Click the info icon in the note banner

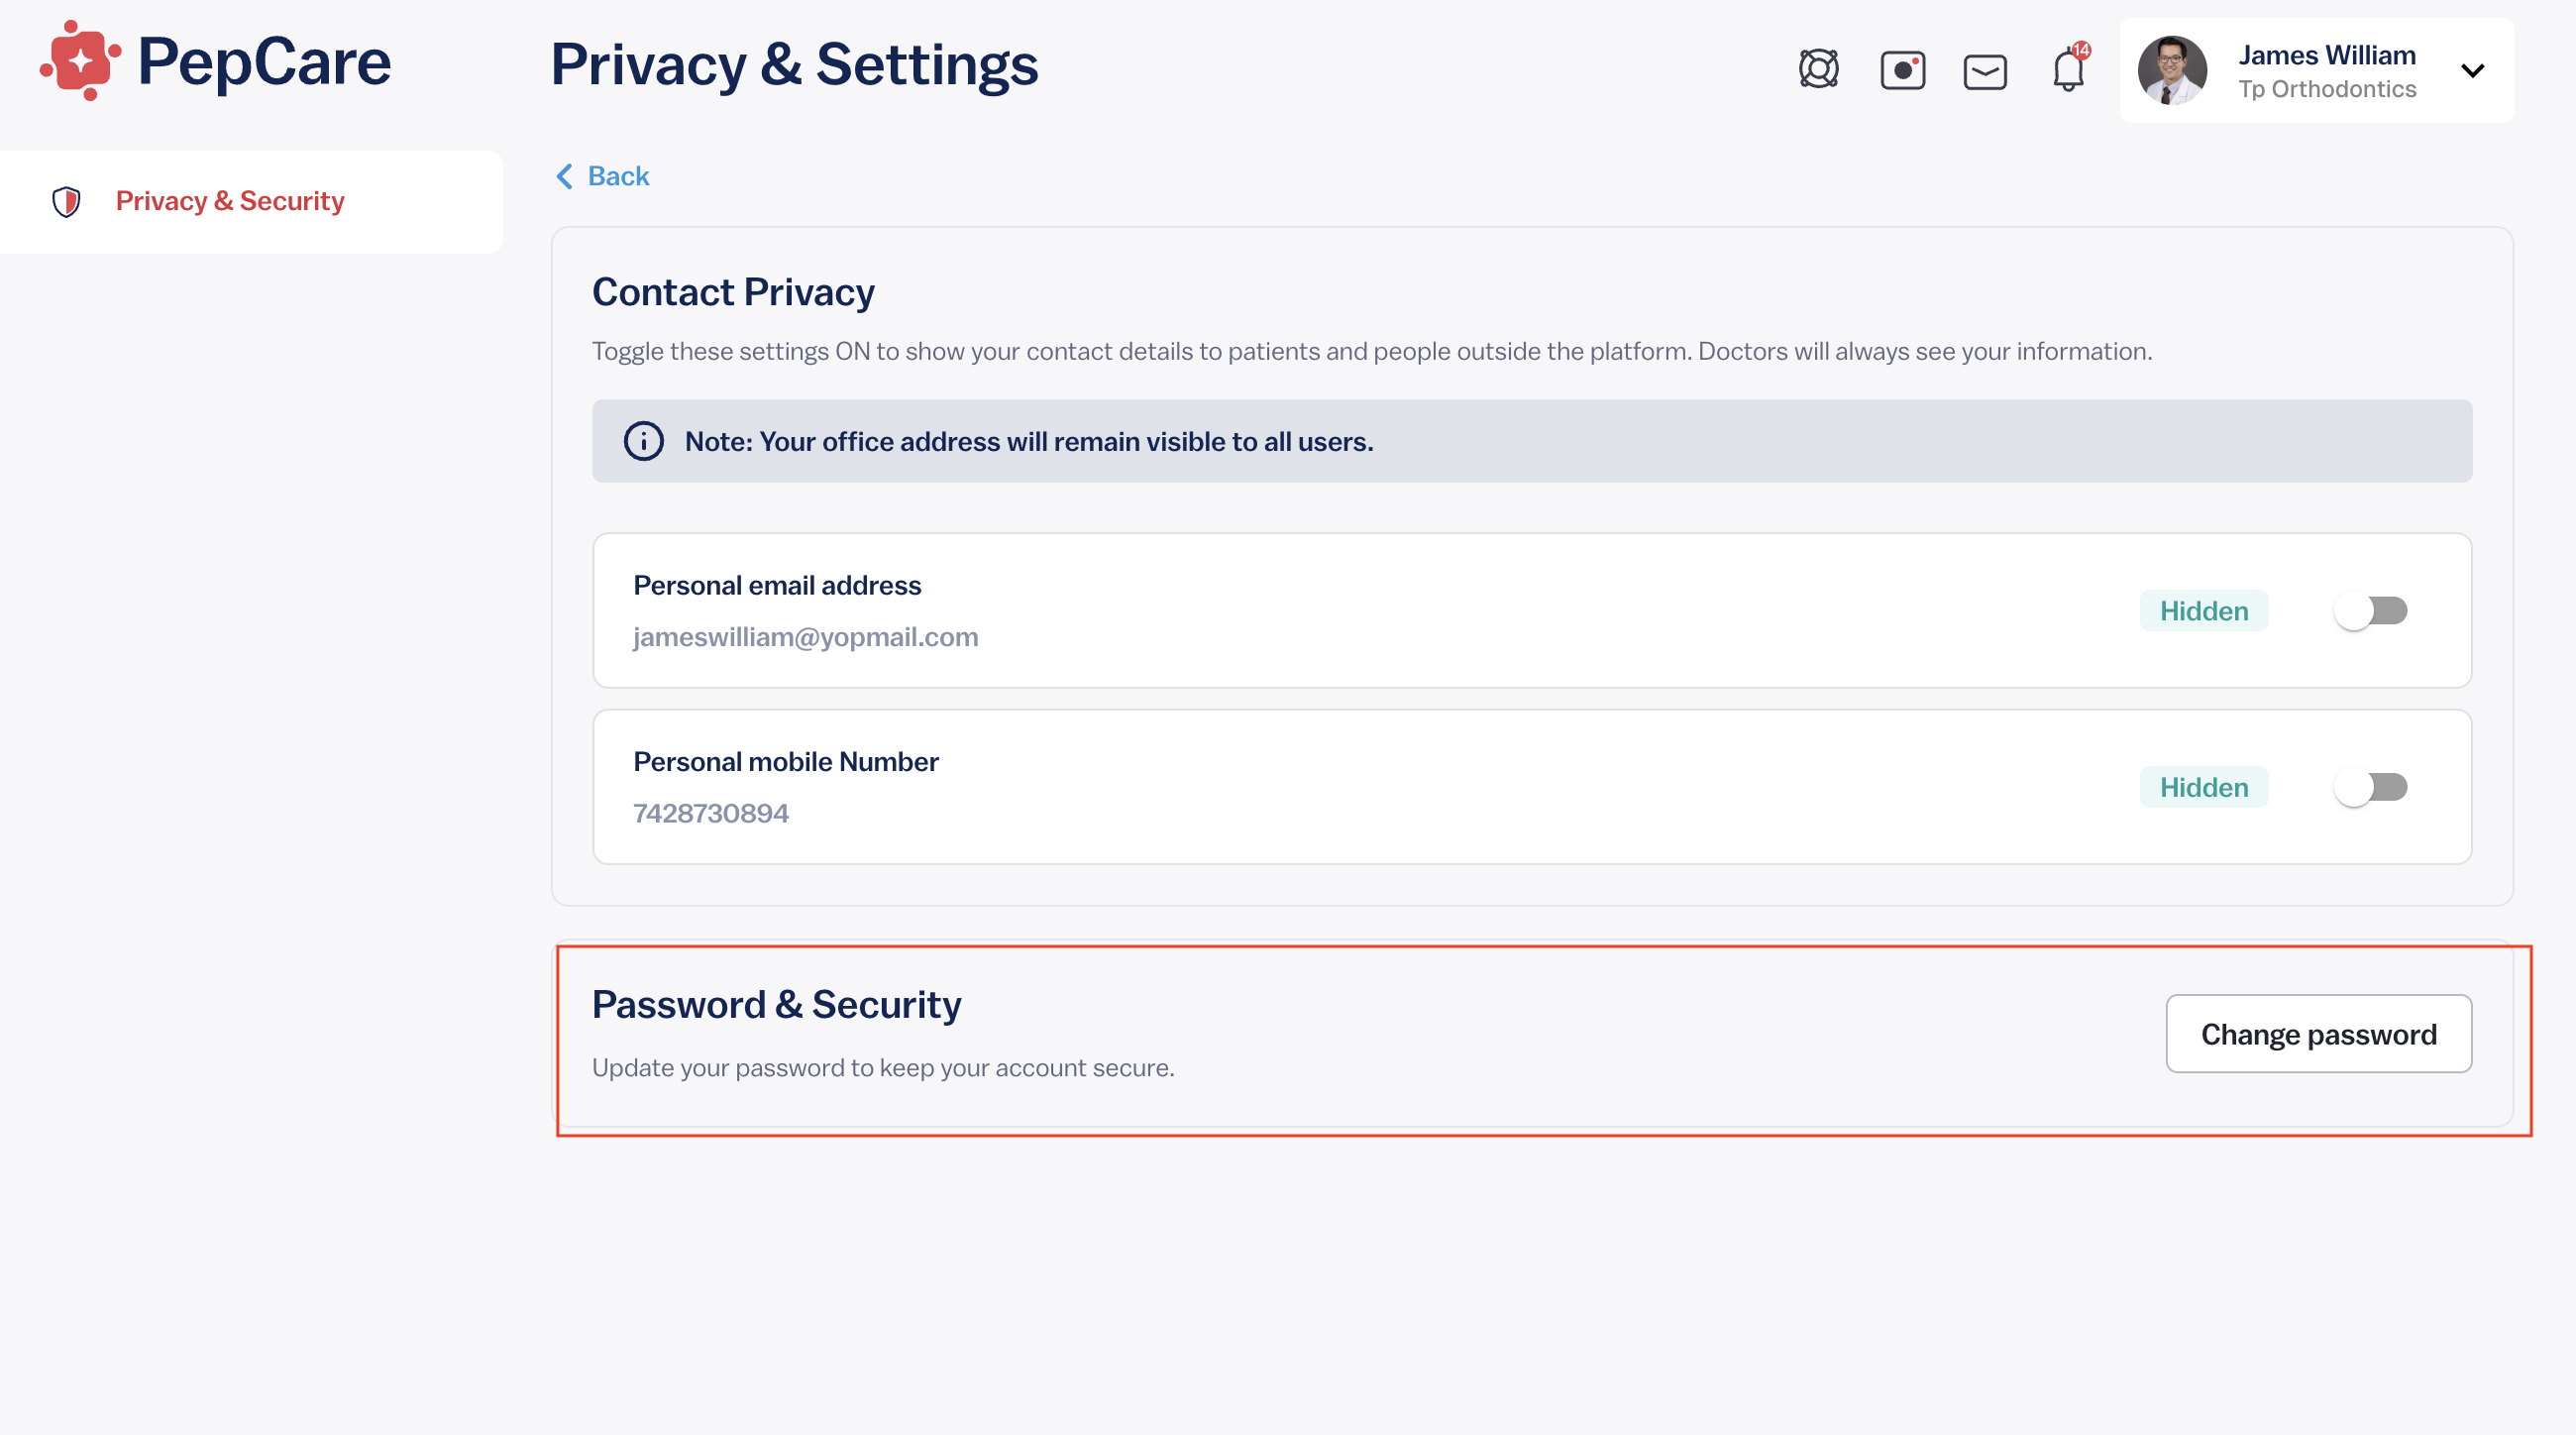point(643,441)
